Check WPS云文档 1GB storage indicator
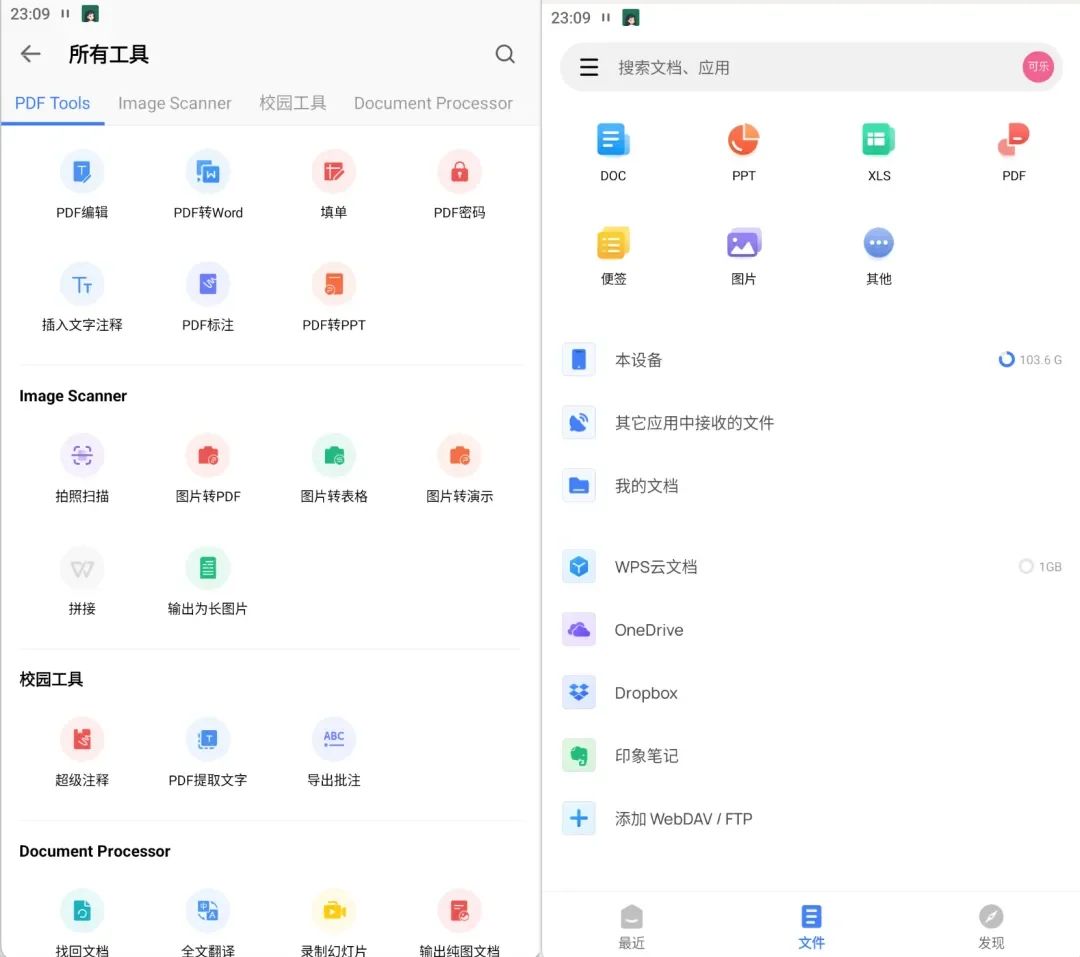This screenshot has height=957, width=1080. tap(1040, 566)
